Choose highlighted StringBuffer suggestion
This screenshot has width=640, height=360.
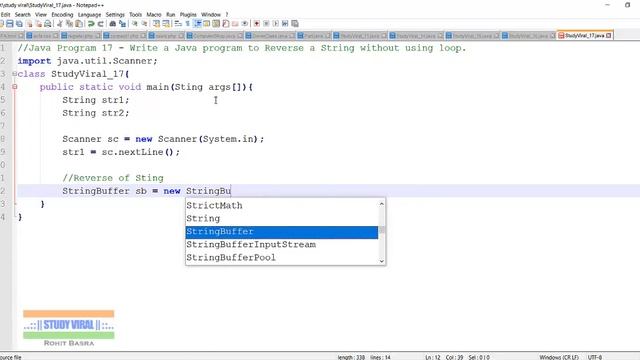point(282,232)
